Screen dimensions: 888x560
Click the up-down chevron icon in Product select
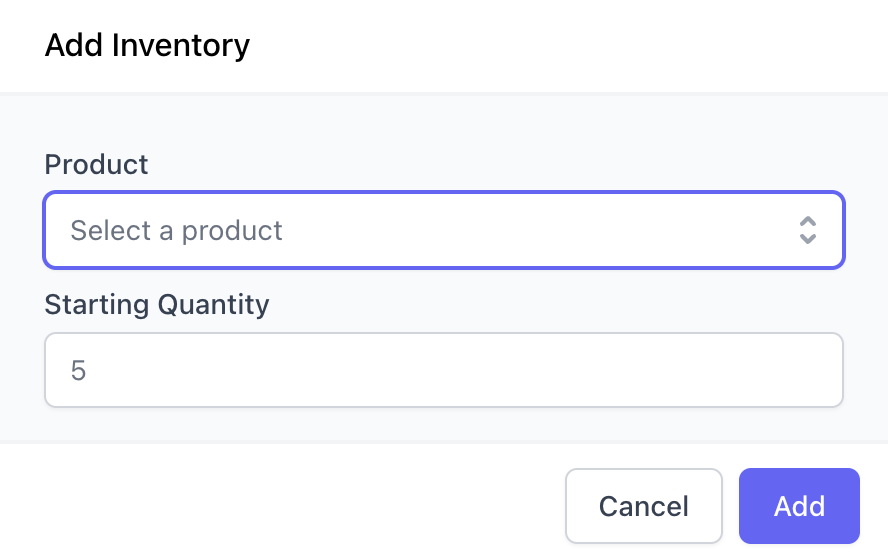coord(808,230)
